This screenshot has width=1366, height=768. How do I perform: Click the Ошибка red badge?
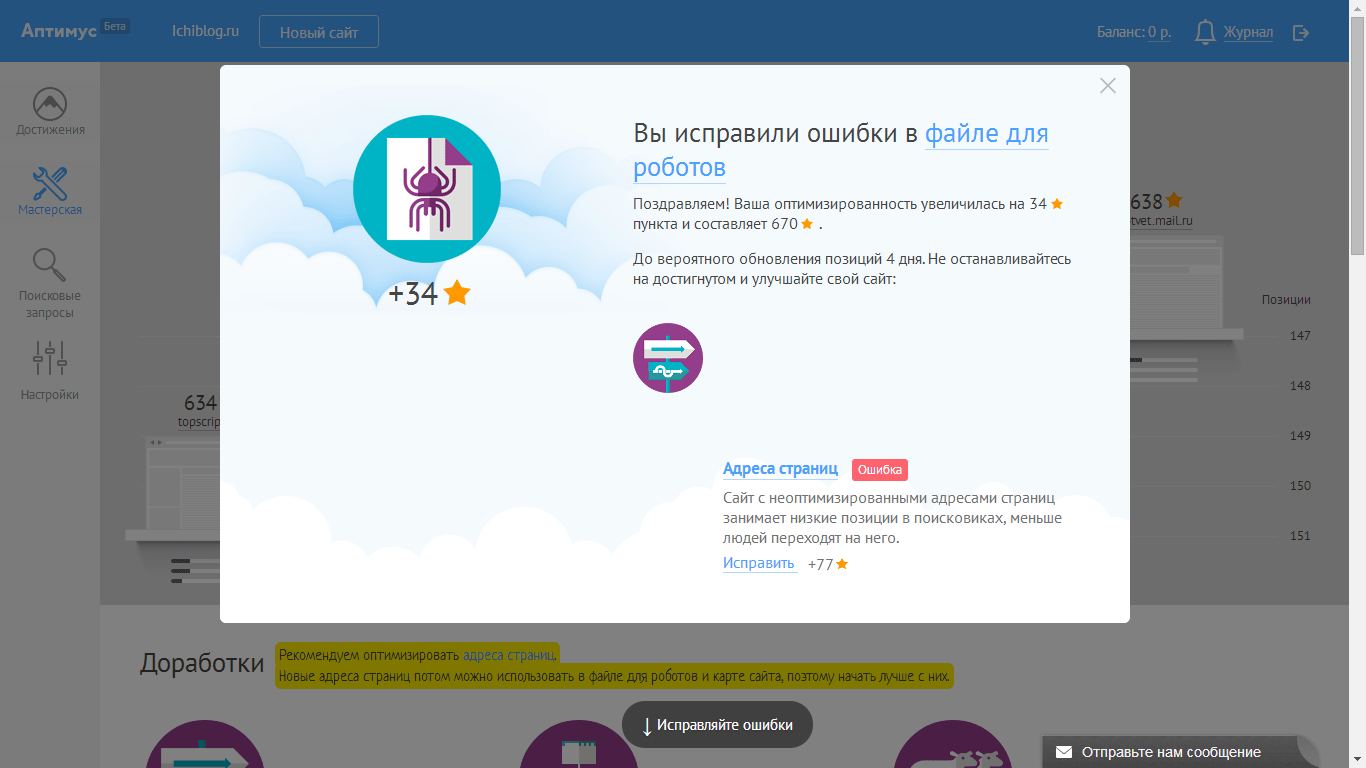(x=880, y=470)
